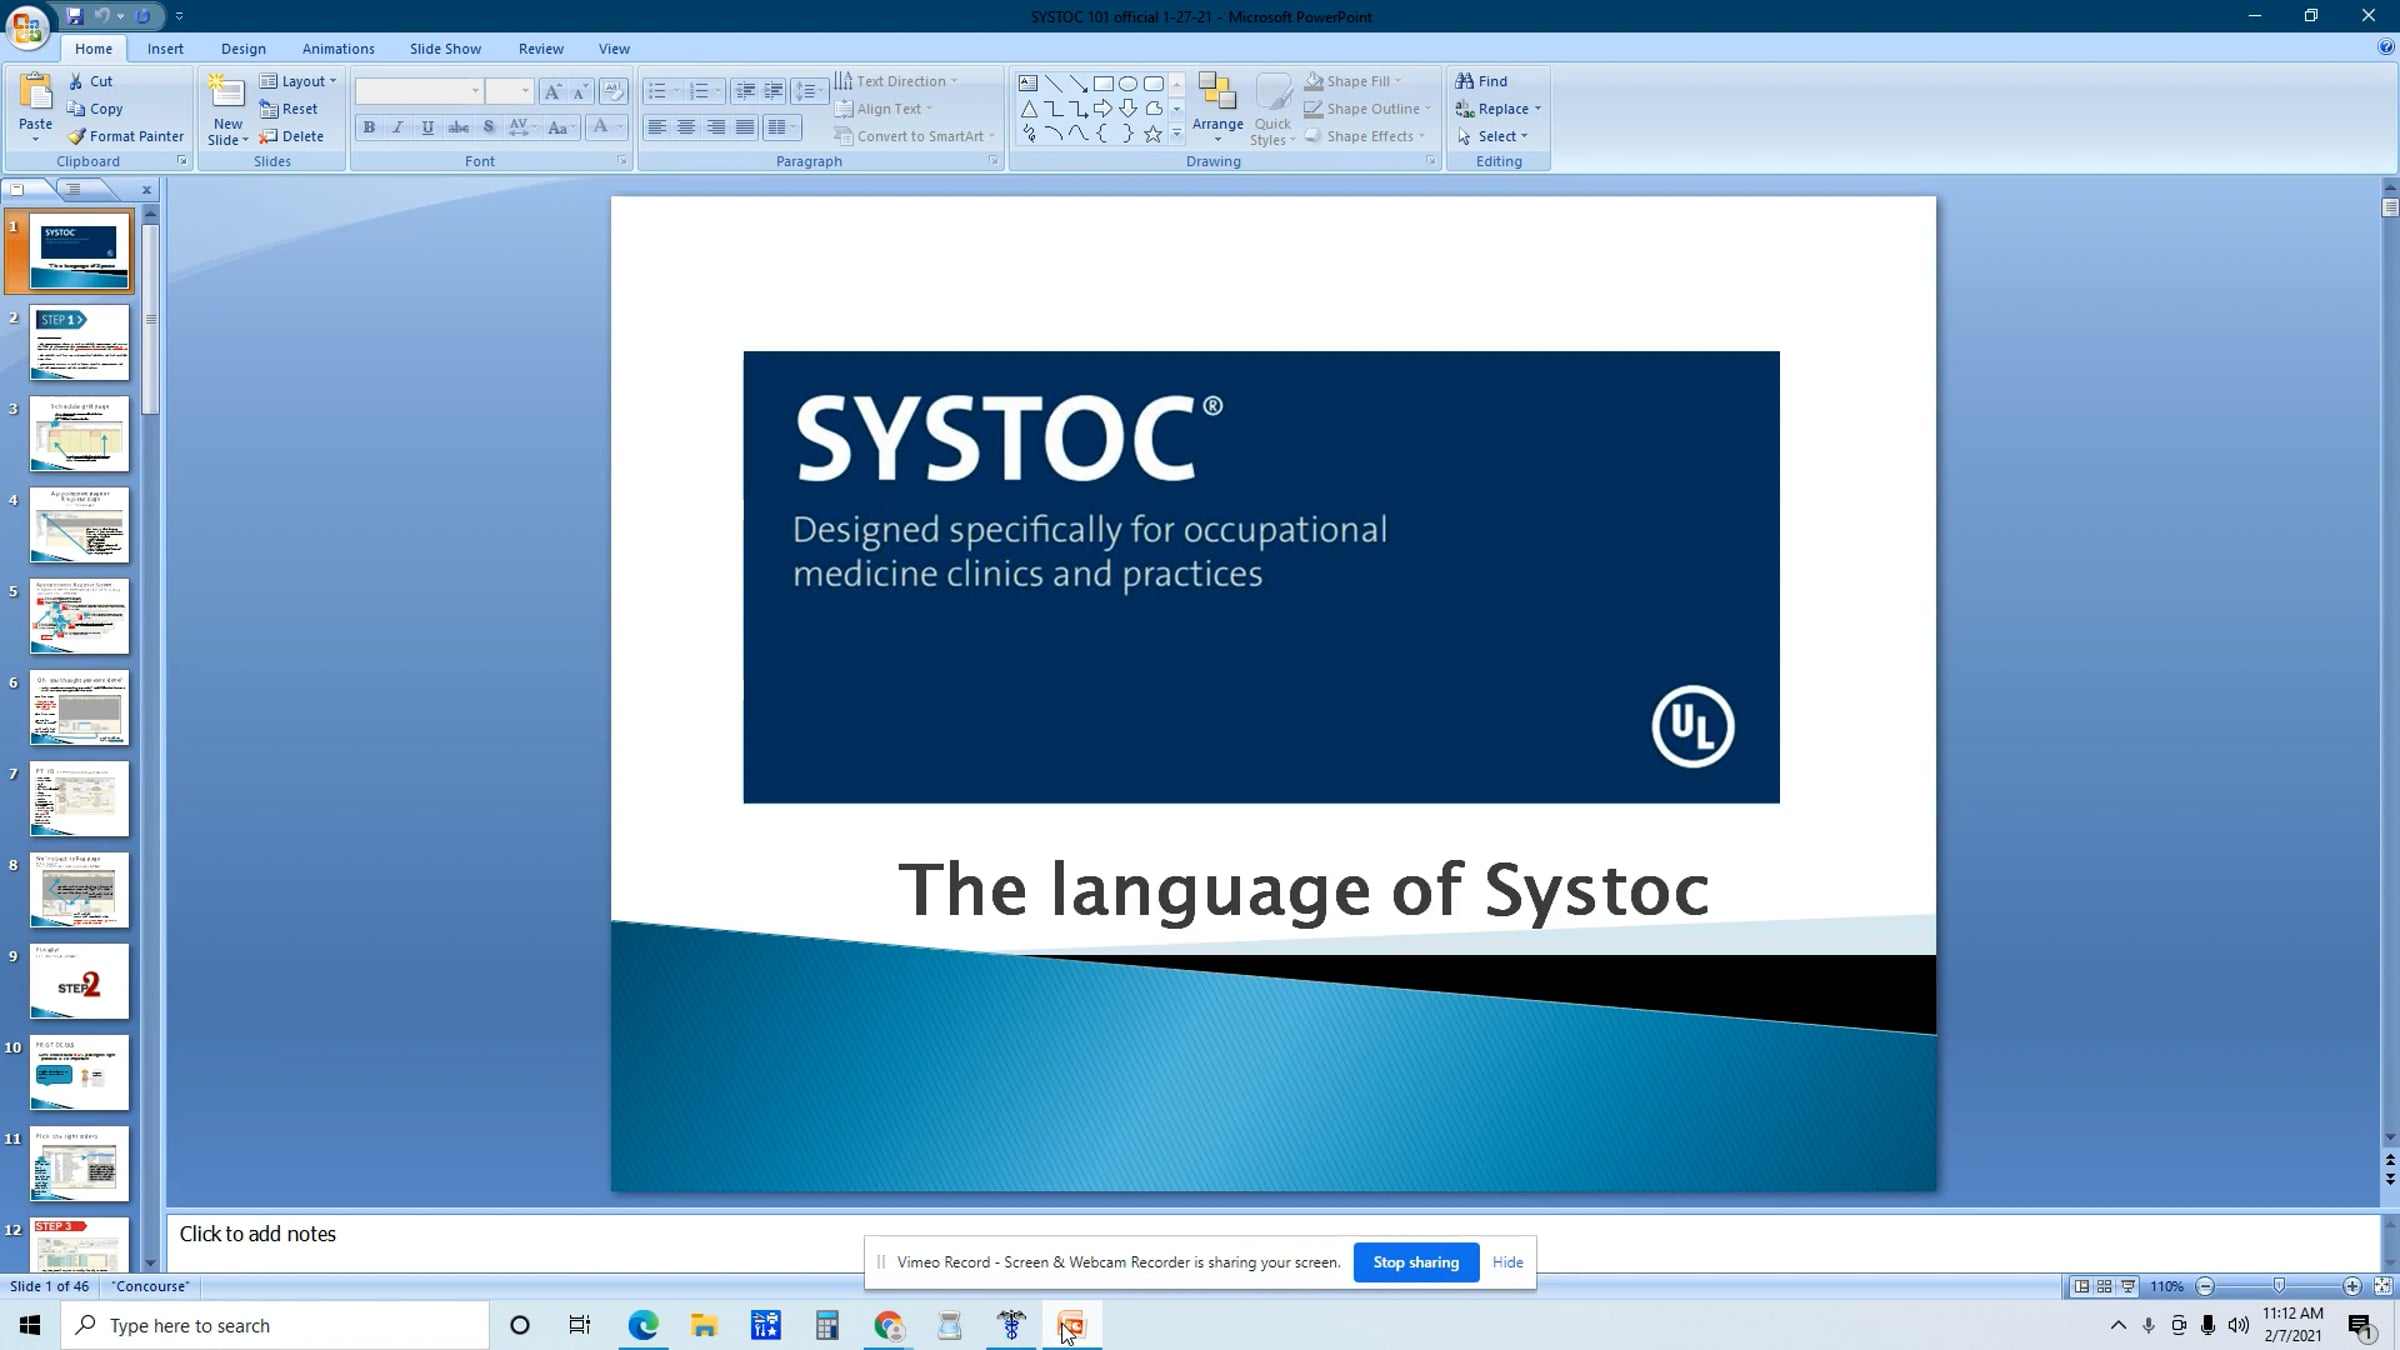Image resolution: width=2400 pixels, height=1350 pixels.
Task: Click the Stop sharing button
Action: [x=1416, y=1262]
